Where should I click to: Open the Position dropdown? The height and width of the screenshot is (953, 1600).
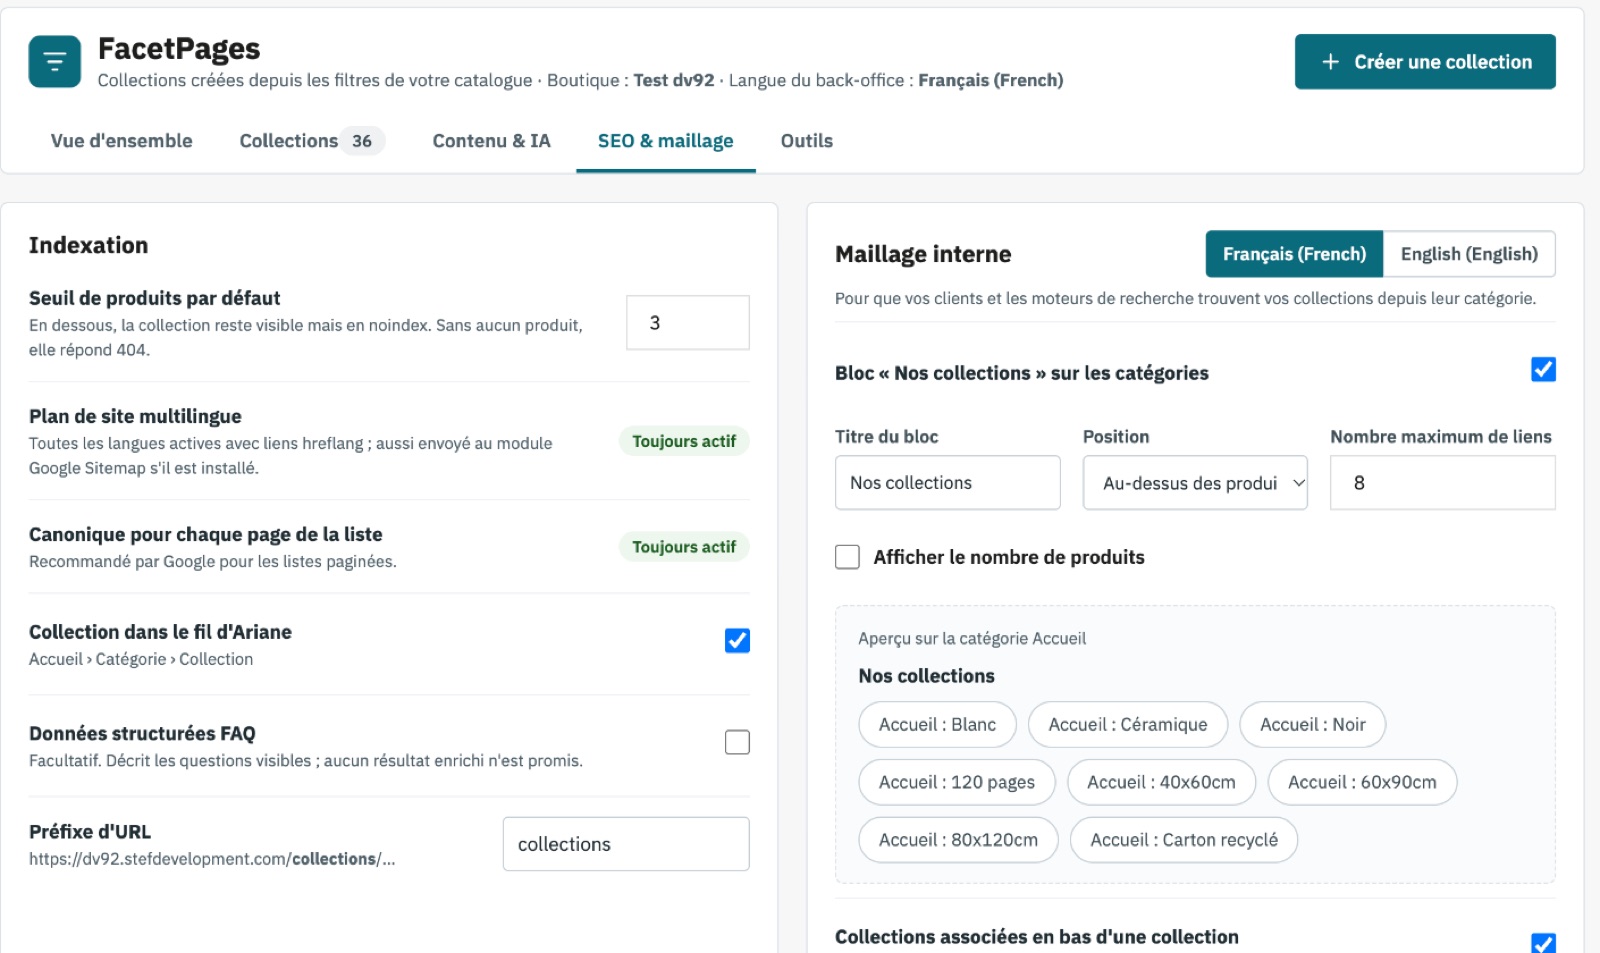(x=1195, y=483)
